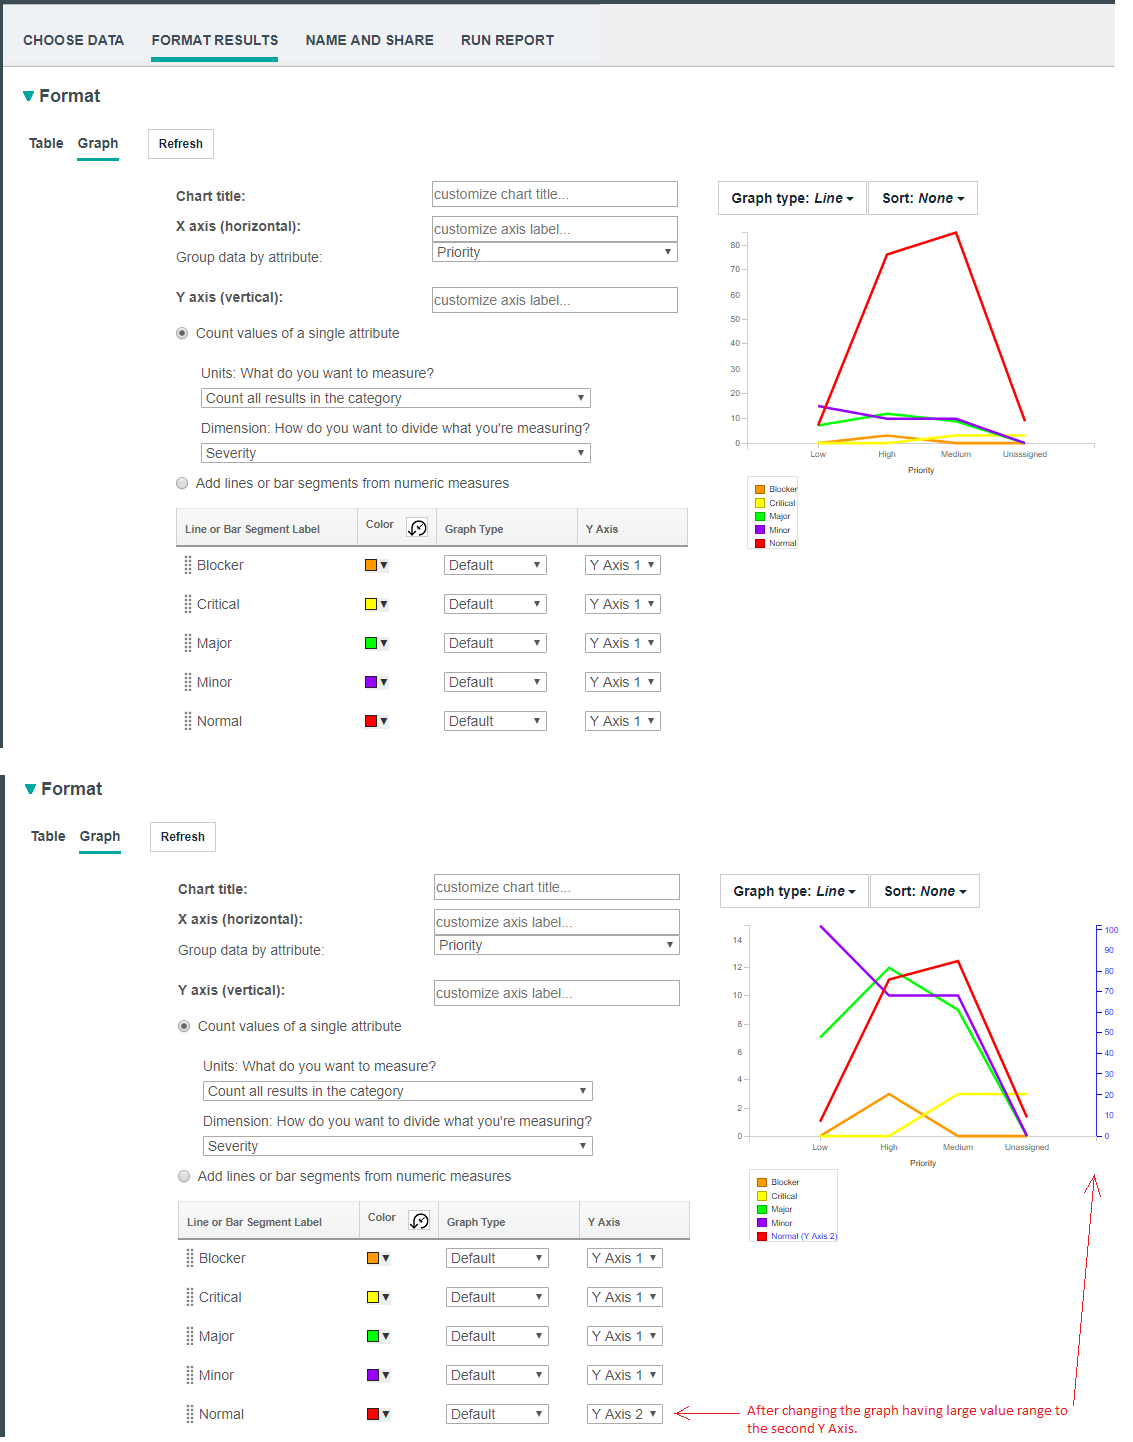Select "Add lines or bar segments" radio in the upper section

click(182, 483)
